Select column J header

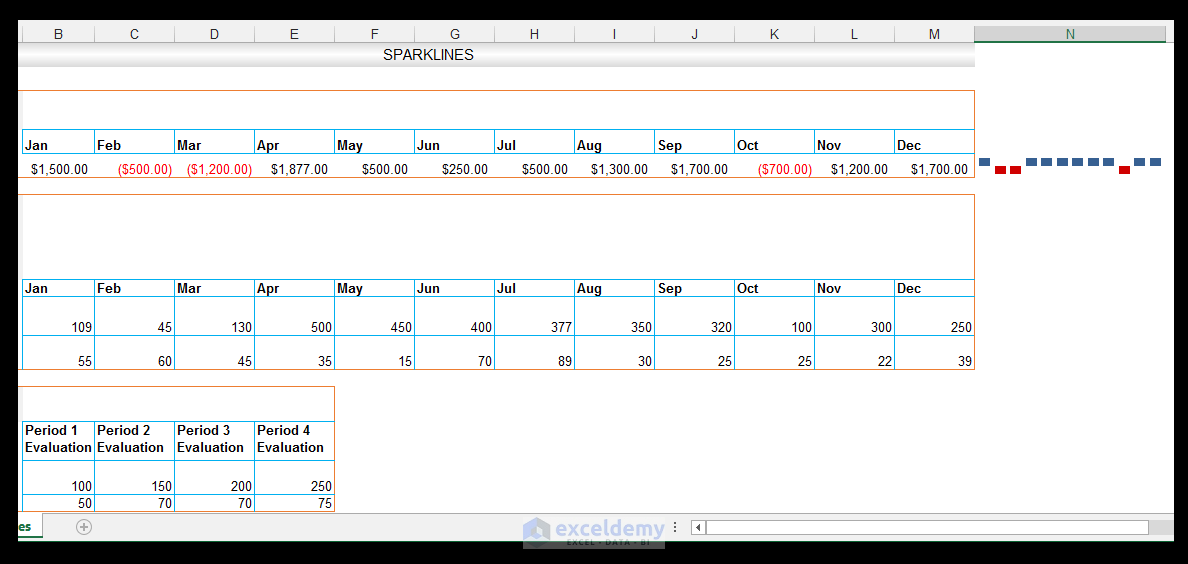click(694, 34)
